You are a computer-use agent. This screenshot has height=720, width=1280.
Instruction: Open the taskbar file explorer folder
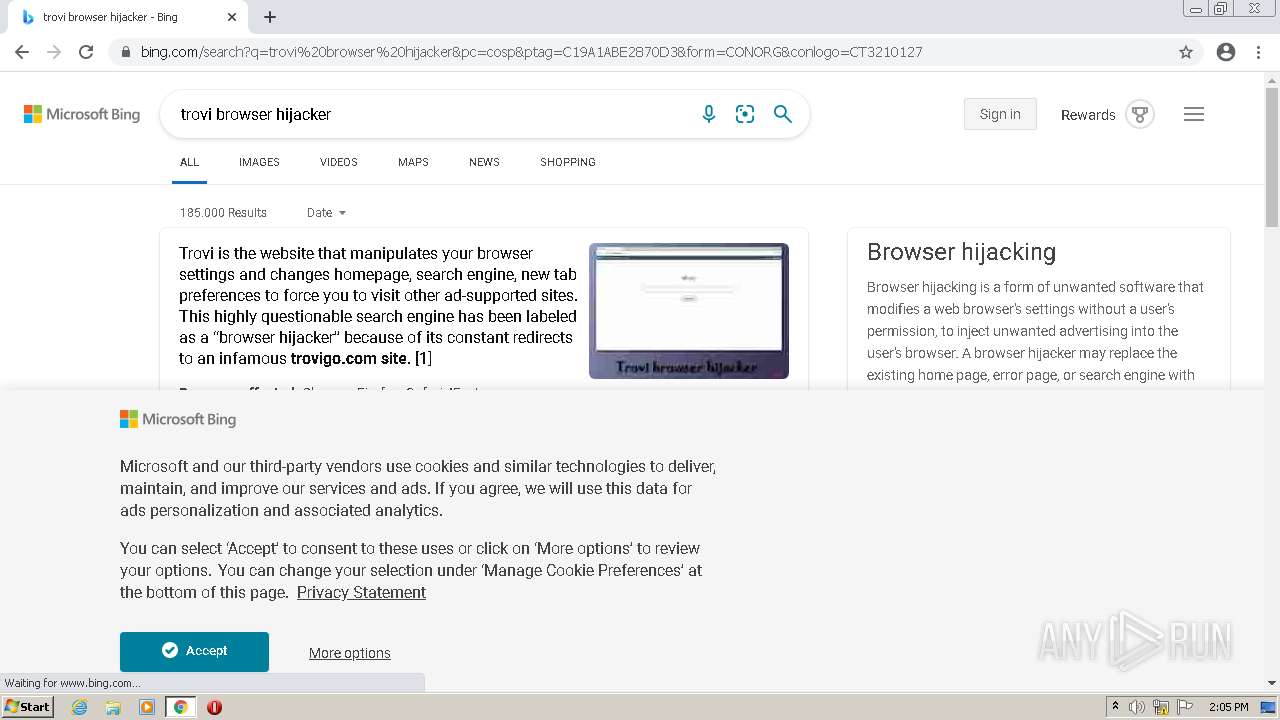coord(113,707)
